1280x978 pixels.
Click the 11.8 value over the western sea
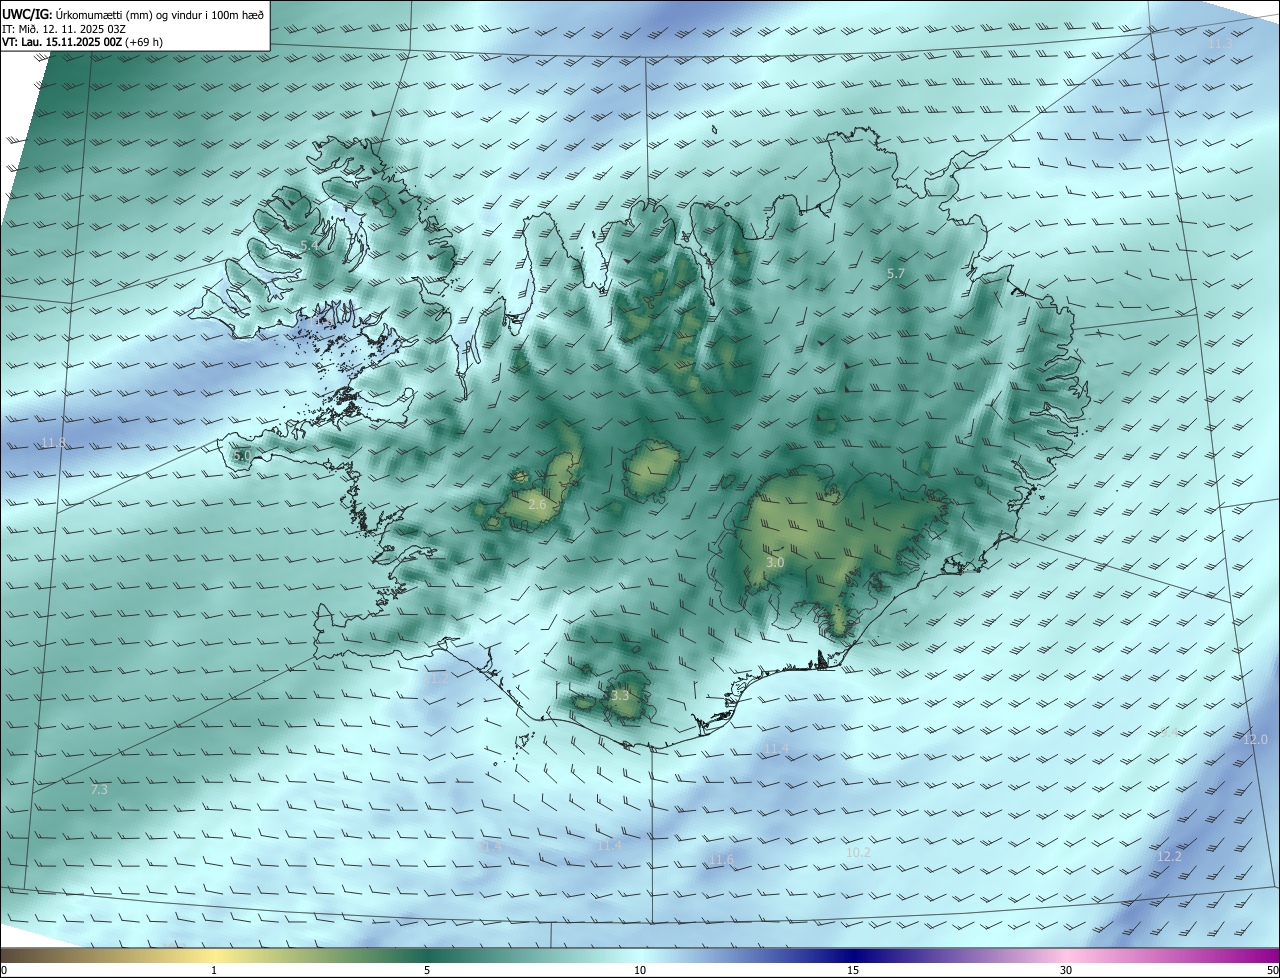click(54, 442)
